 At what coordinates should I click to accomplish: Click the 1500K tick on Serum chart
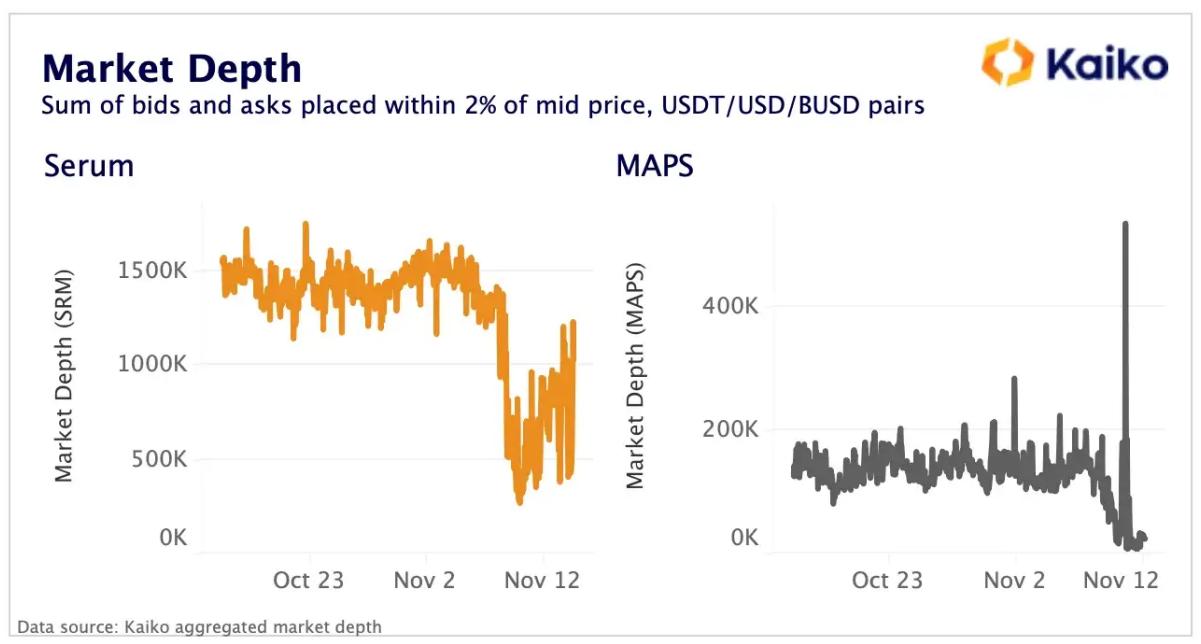(153, 272)
